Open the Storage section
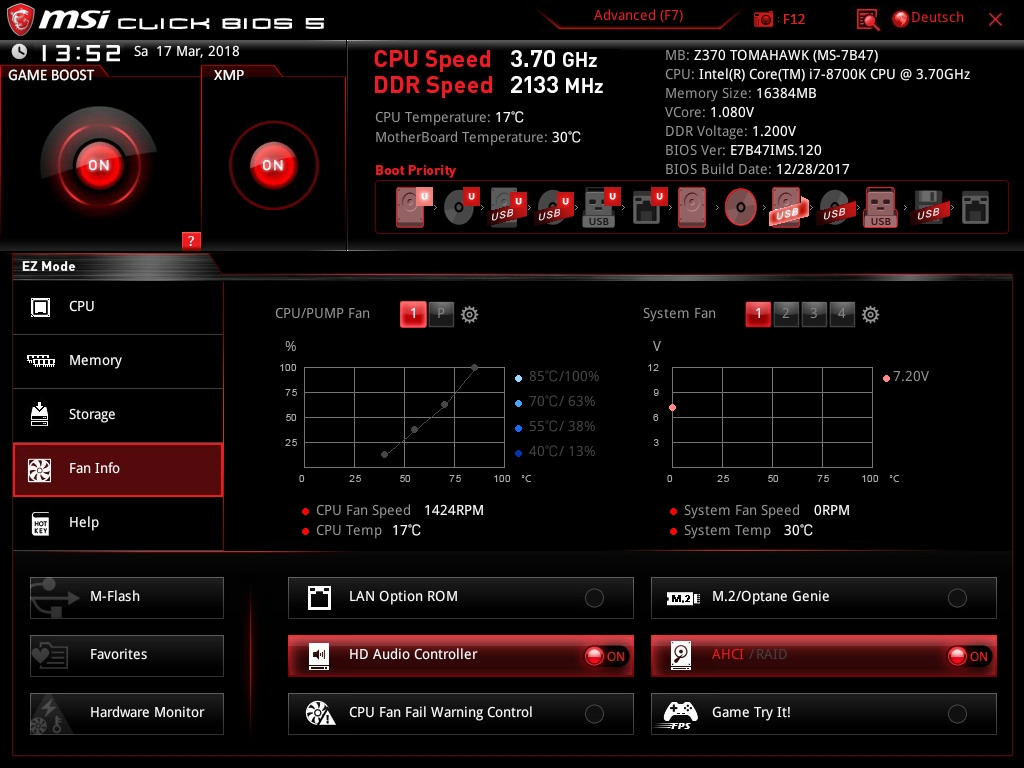The width and height of the screenshot is (1024, 768). pyautogui.click(x=118, y=415)
